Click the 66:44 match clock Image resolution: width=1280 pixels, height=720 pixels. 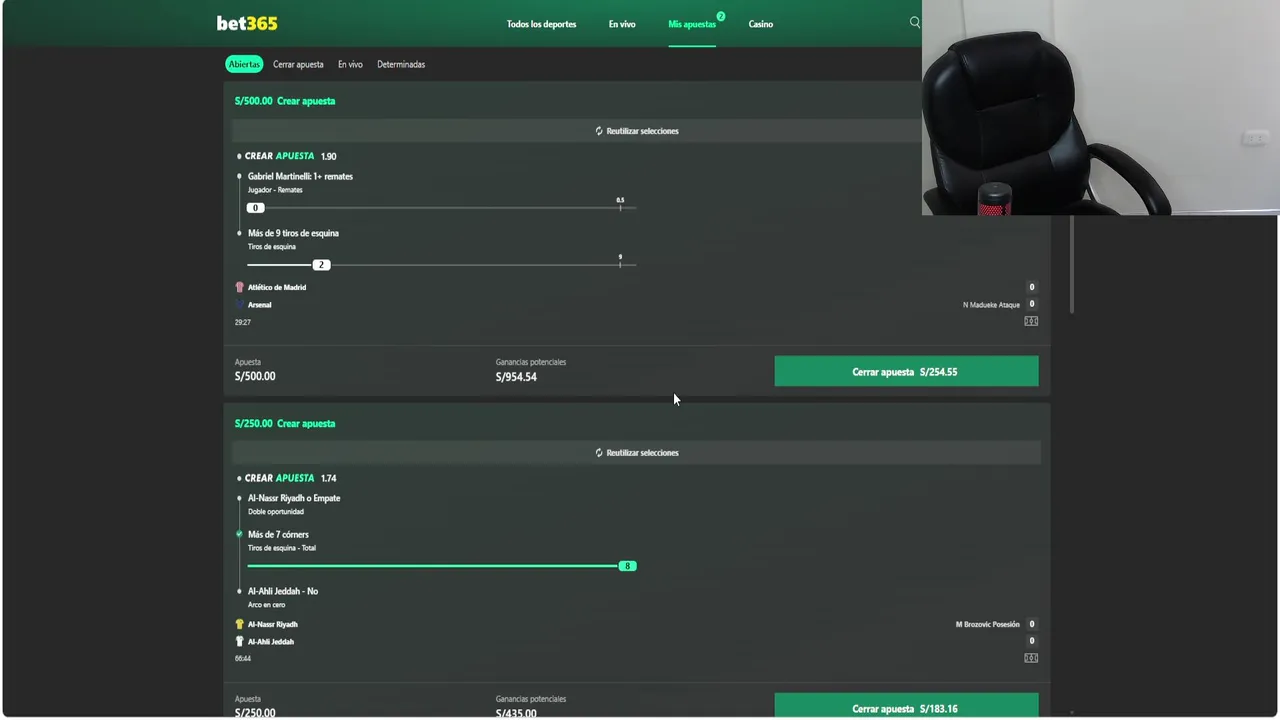(x=243, y=658)
